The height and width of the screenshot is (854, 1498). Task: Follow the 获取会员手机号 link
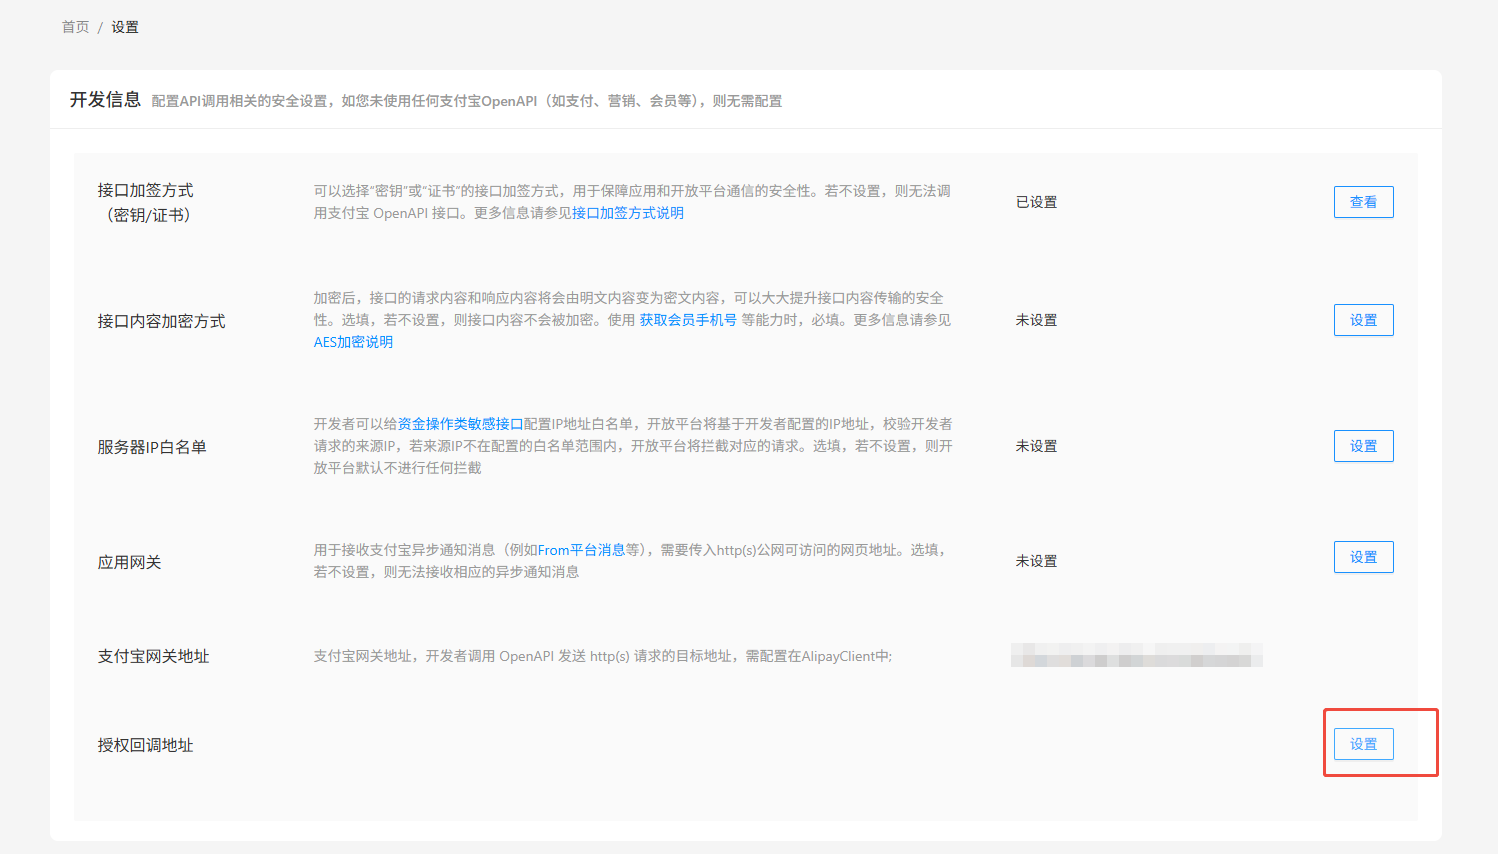point(688,320)
